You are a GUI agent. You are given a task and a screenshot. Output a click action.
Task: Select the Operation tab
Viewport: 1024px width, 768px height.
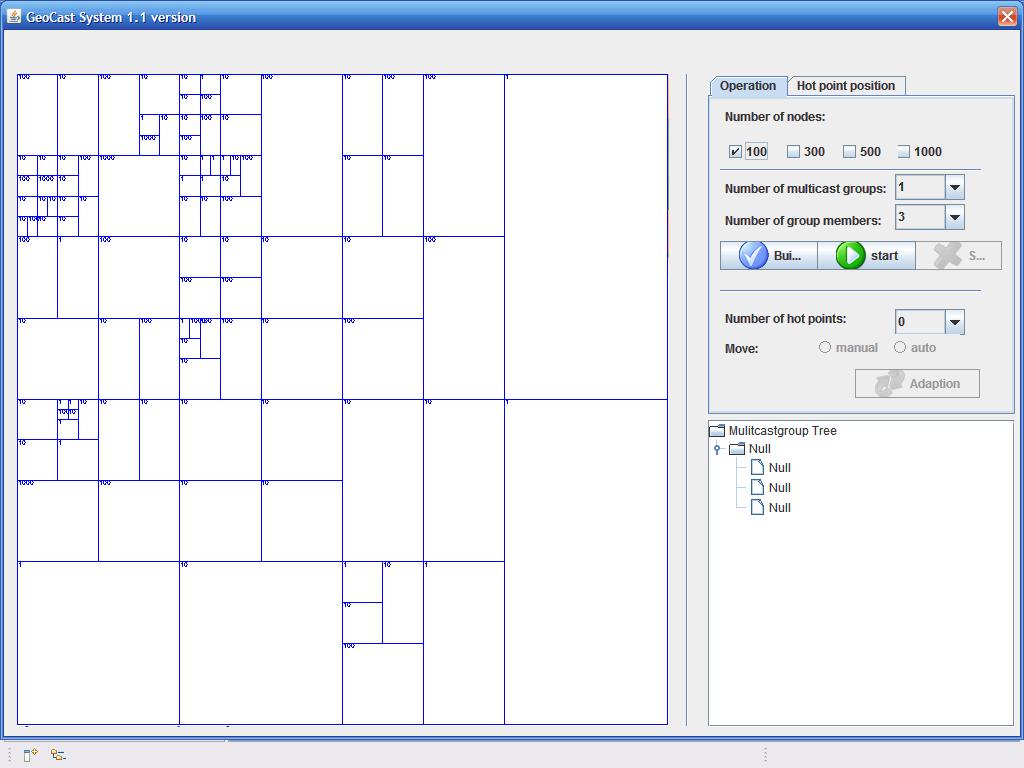(748, 86)
